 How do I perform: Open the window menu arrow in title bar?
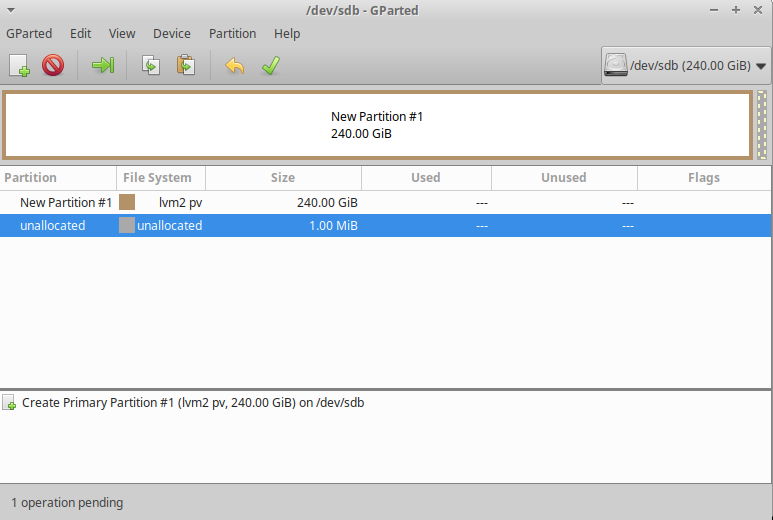click(x=11, y=10)
